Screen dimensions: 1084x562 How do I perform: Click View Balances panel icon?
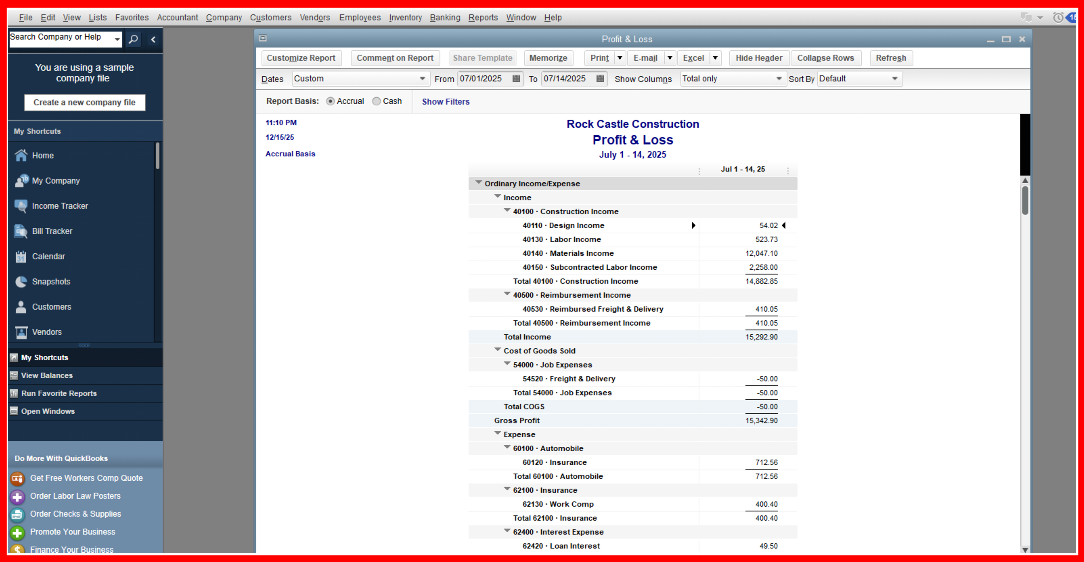click(14, 375)
